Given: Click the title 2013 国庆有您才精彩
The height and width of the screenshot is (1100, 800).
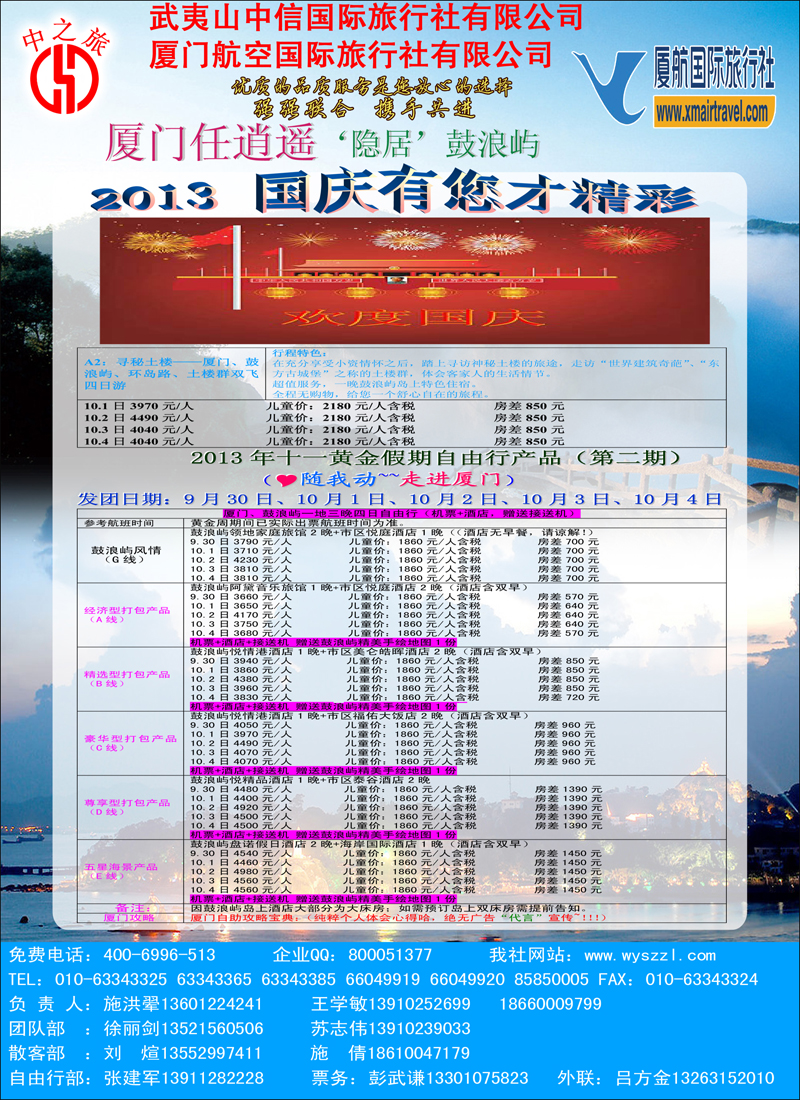Looking at the screenshot, I should (x=393, y=191).
